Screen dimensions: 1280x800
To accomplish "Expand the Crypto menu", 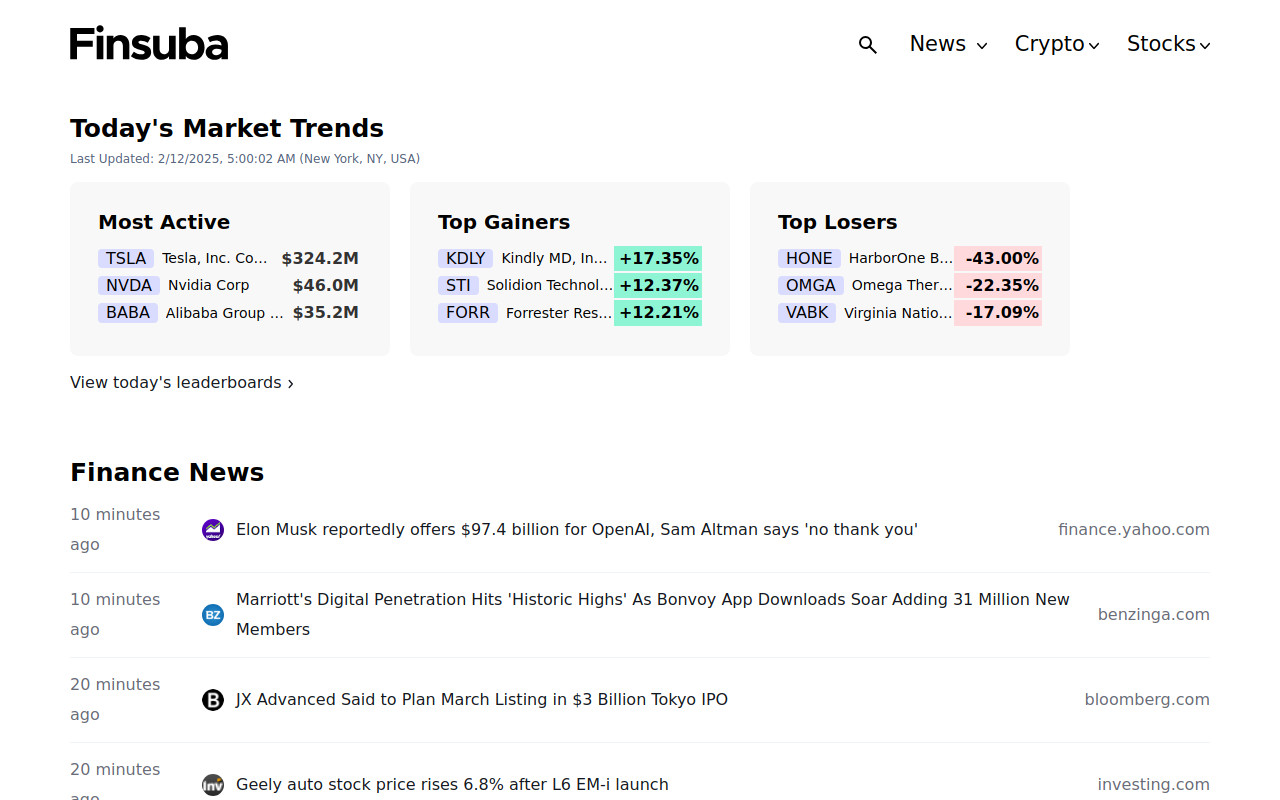I will pos(1057,44).
